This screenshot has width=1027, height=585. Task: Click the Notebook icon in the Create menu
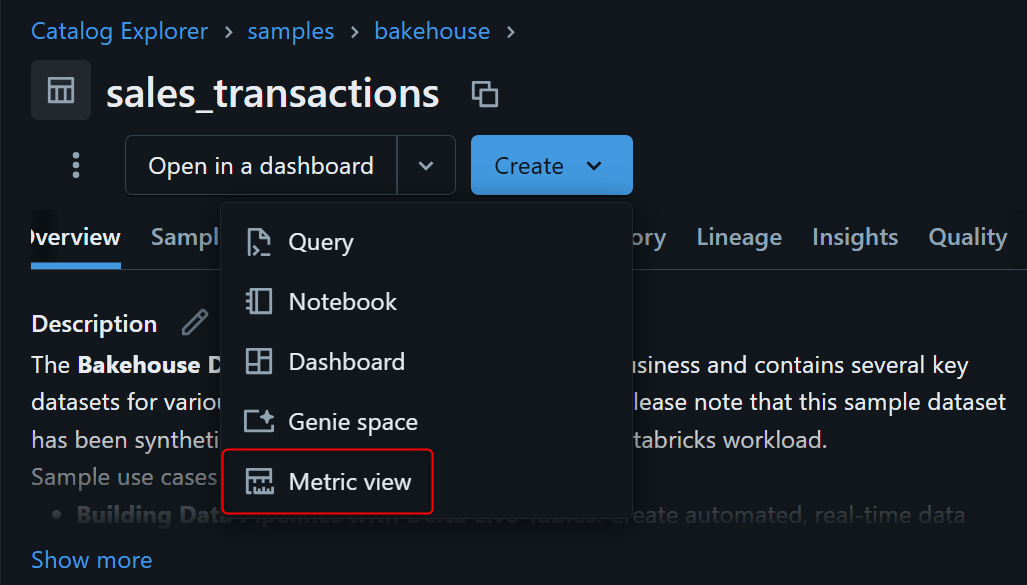[x=259, y=302]
